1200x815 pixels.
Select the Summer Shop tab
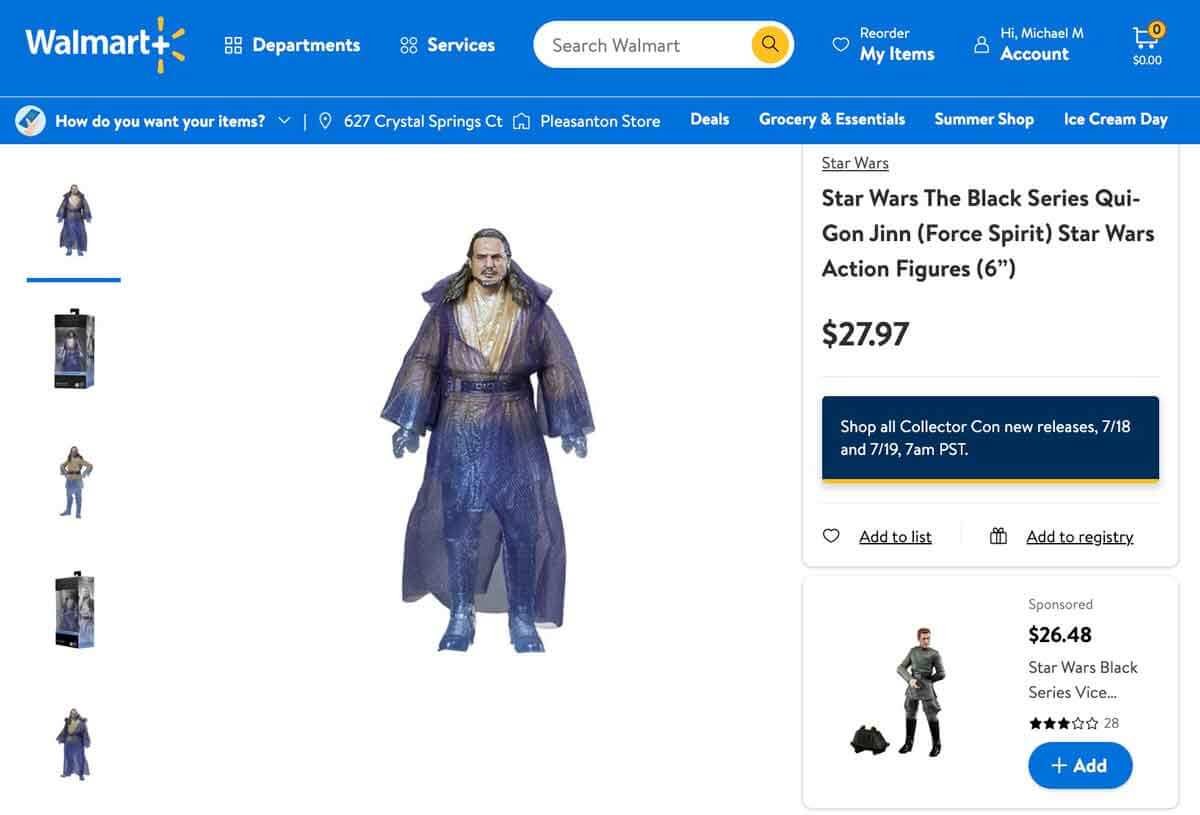coord(984,119)
